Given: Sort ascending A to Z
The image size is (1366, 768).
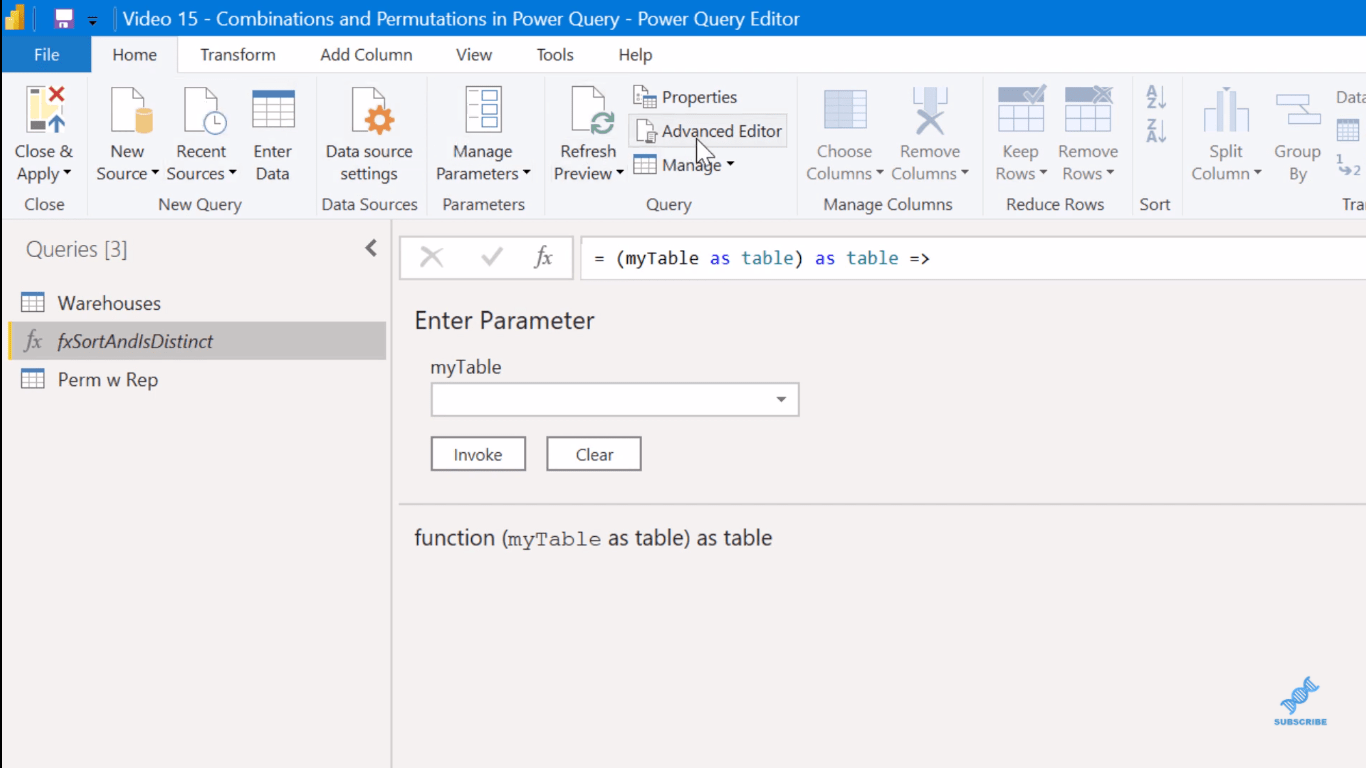Looking at the screenshot, I should (1156, 97).
